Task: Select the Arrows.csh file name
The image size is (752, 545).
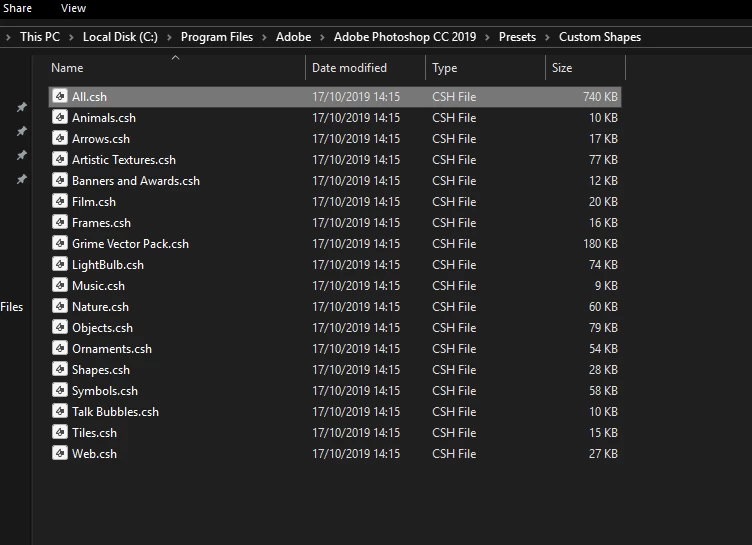Action: click(101, 139)
